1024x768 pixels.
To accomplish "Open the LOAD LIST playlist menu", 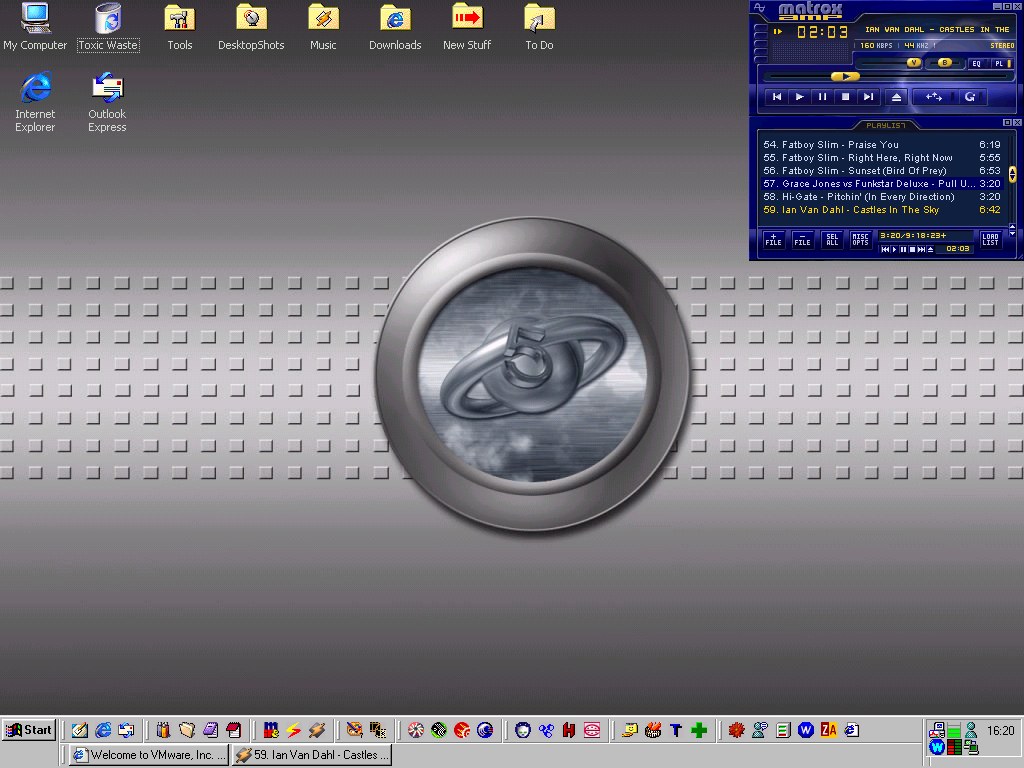I will (x=990, y=240).
